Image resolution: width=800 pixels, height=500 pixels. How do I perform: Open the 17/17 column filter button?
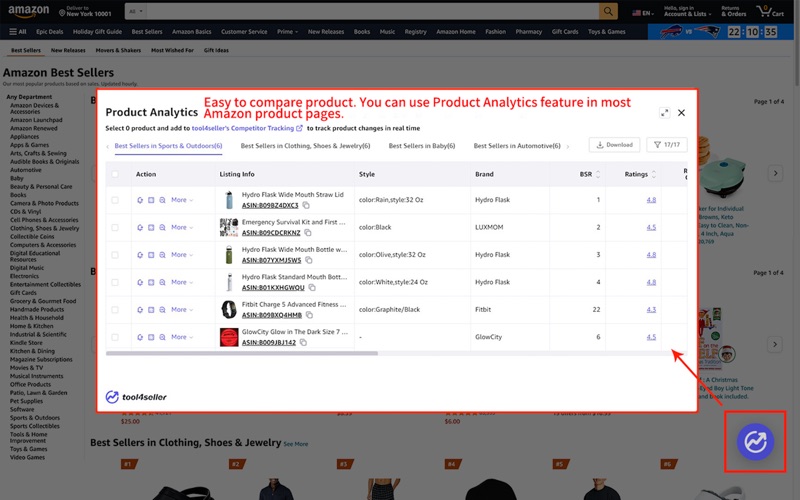pyautogui.click(x=667, y=145)
